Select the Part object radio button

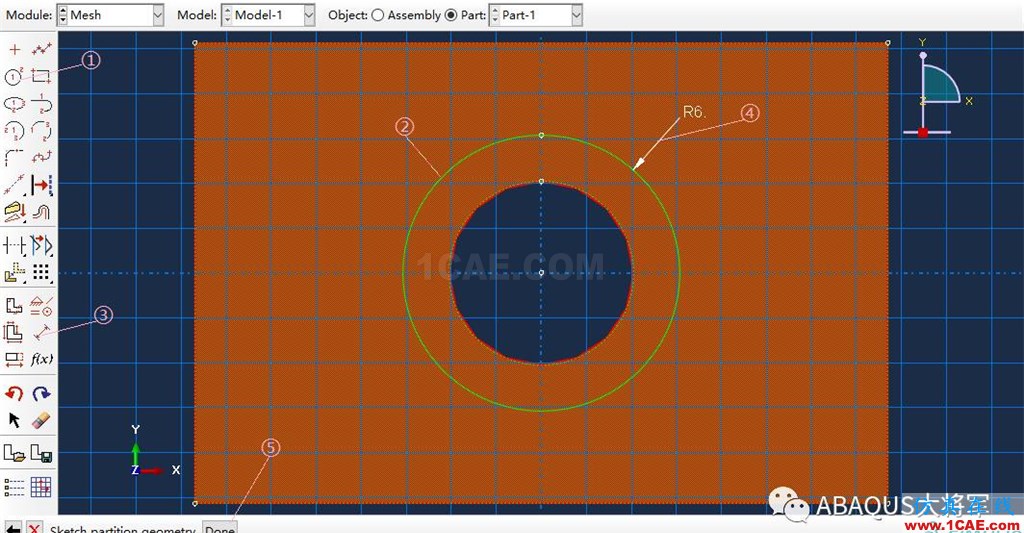[451, 15]
